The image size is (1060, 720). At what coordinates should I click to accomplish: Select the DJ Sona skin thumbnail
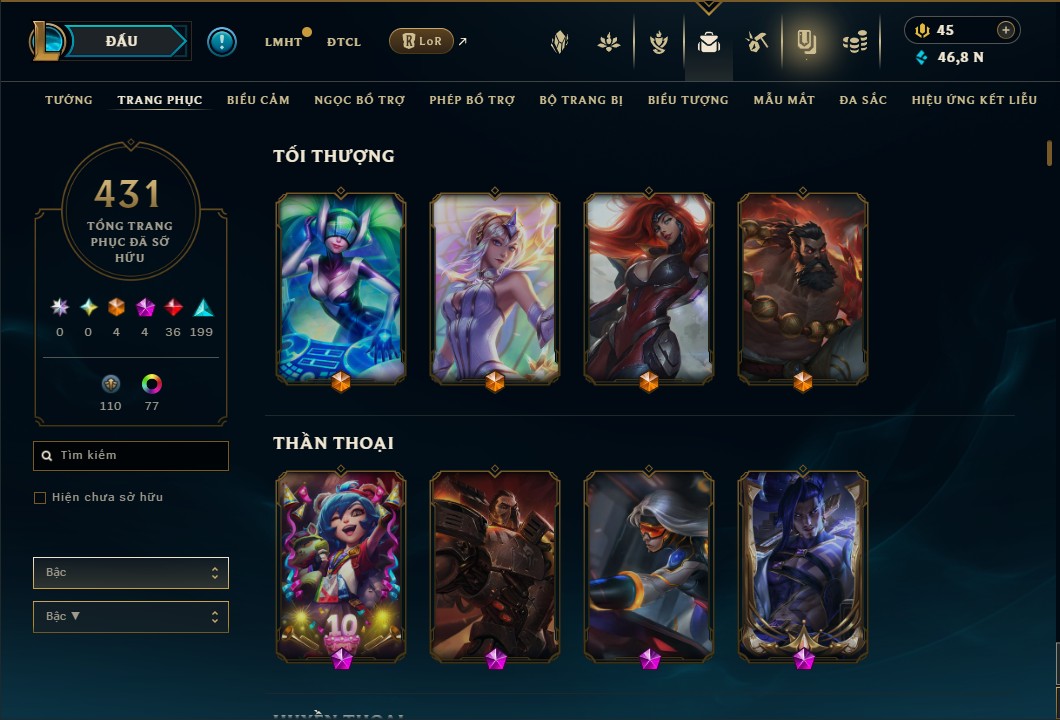tap(341, 289)
